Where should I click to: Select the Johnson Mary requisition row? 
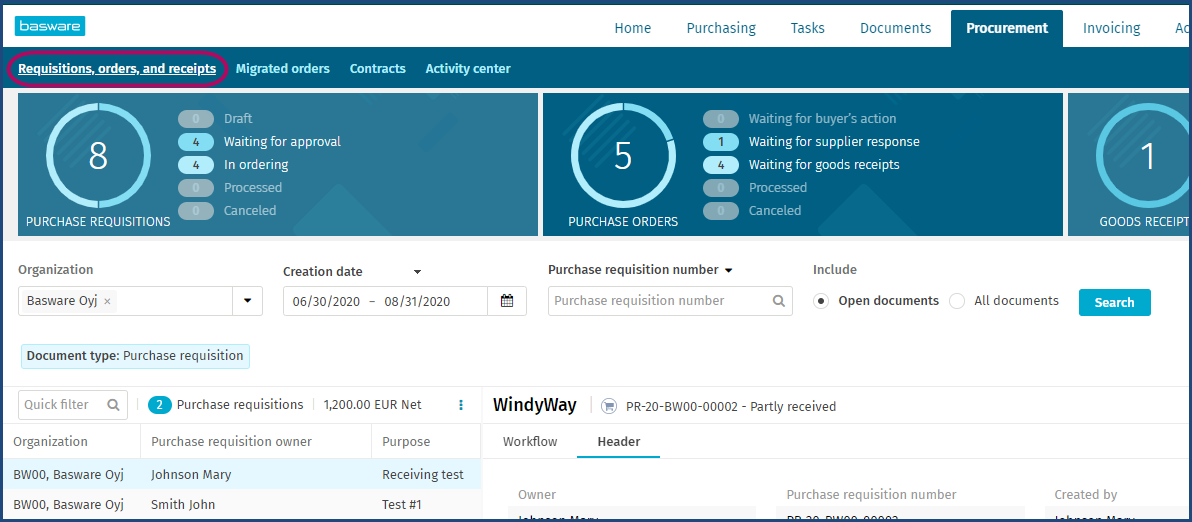[x=241, y=474]
